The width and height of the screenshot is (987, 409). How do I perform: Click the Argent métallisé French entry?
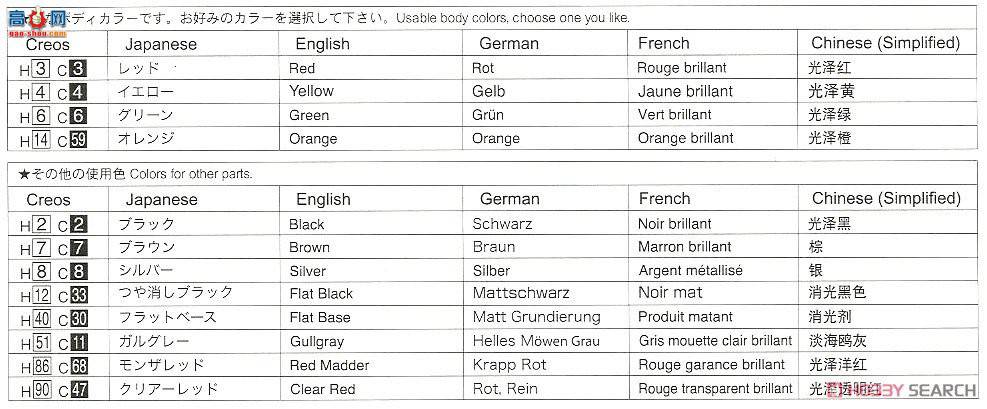(x=691, y=271)
